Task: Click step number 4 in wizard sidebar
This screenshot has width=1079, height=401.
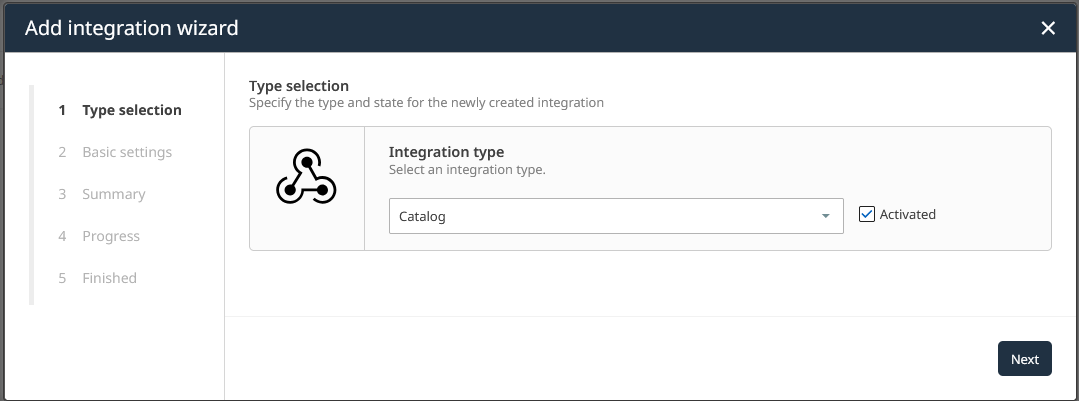Action: coord(62,236)
